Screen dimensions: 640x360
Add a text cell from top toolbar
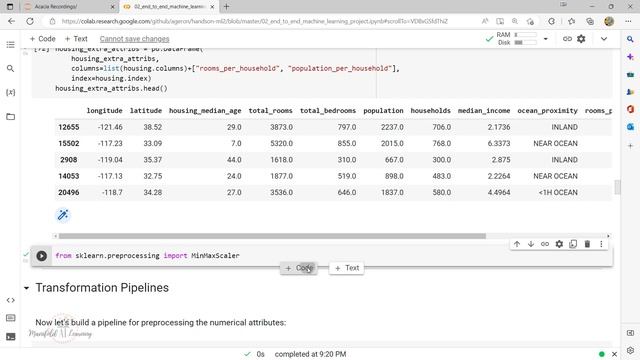click(x=76, y=39)
